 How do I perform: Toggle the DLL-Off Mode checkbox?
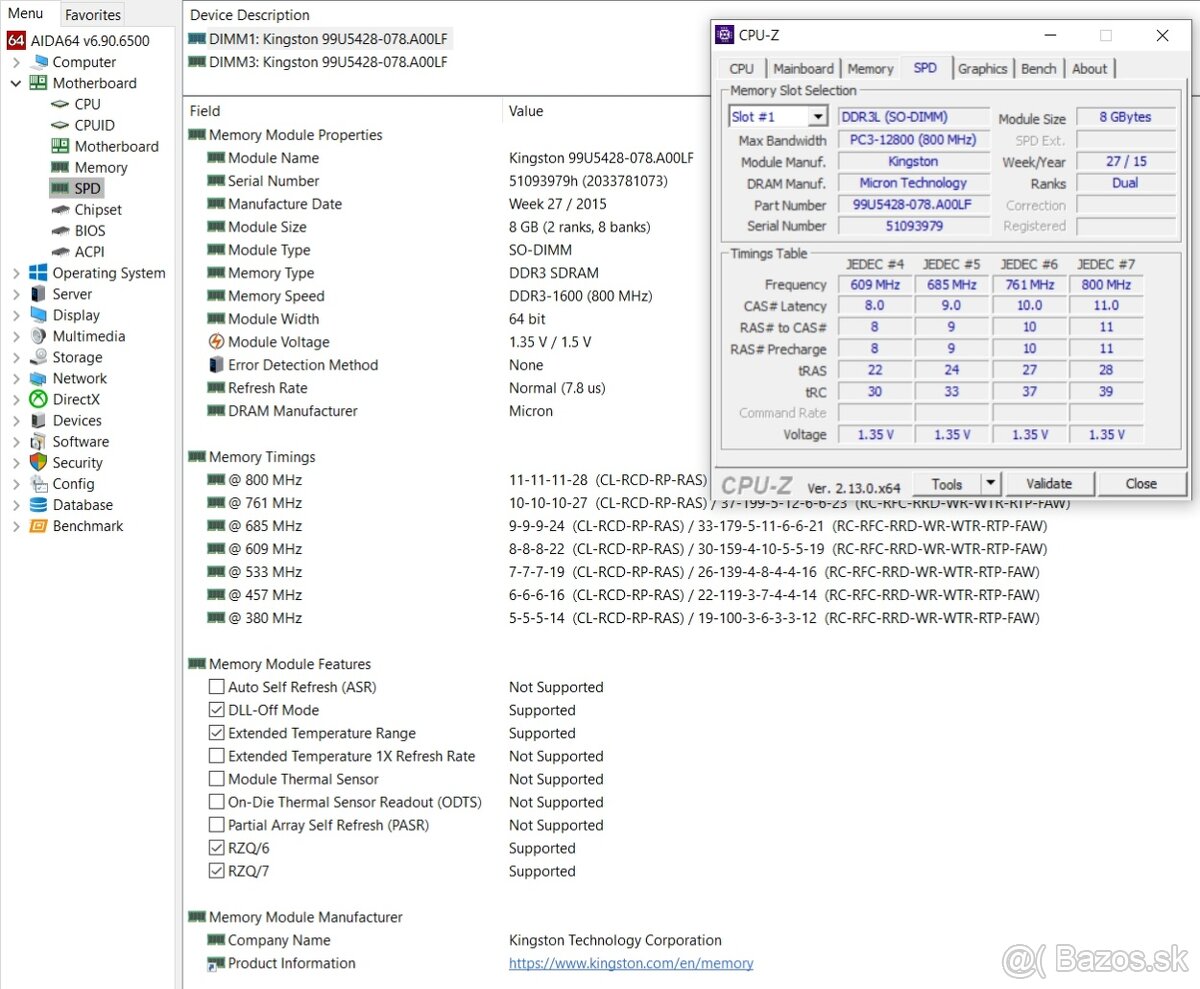[217, 710]
